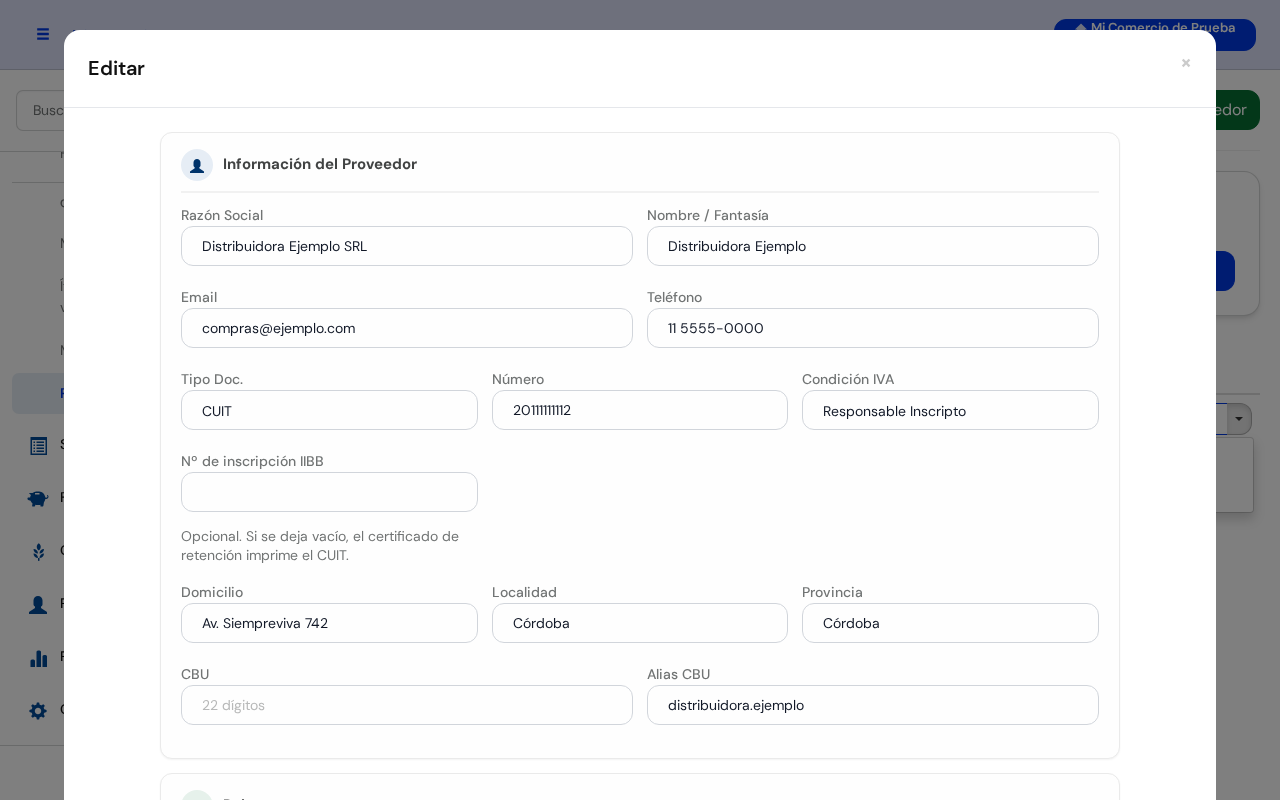
Task: Click the Provincia input field
Action: point(950,623)
